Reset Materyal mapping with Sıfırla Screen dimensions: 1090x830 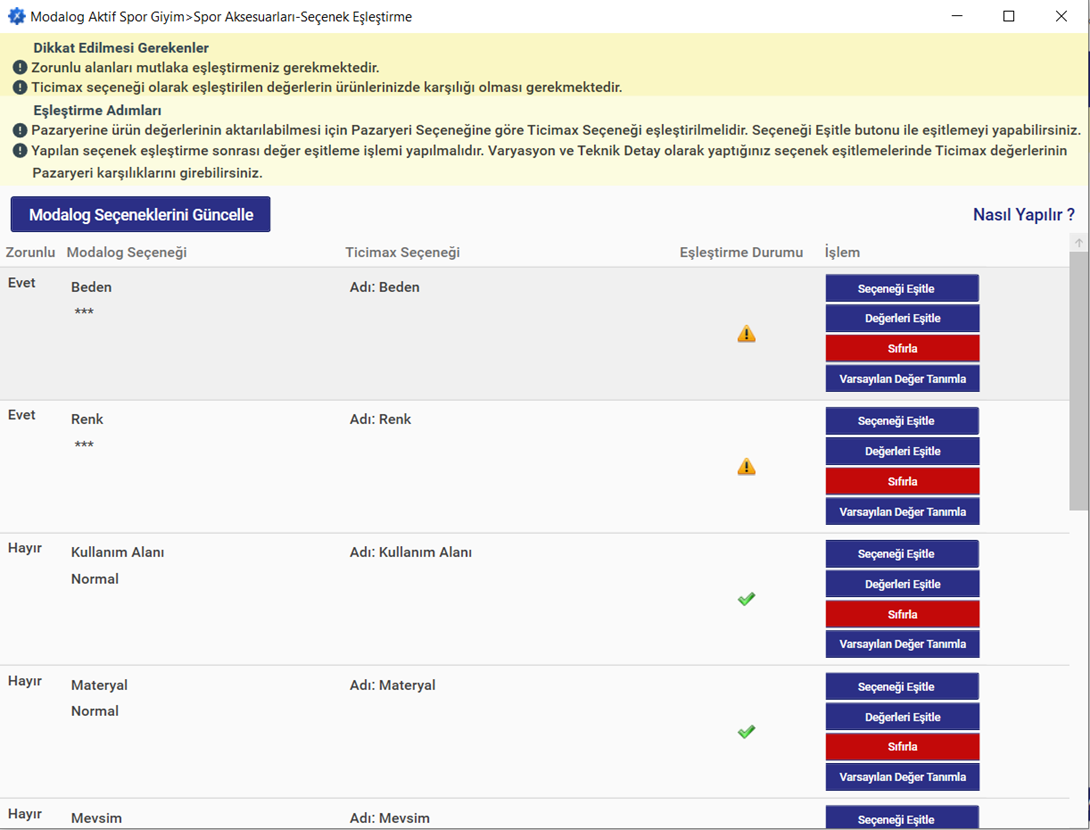[x=902, y=747]
